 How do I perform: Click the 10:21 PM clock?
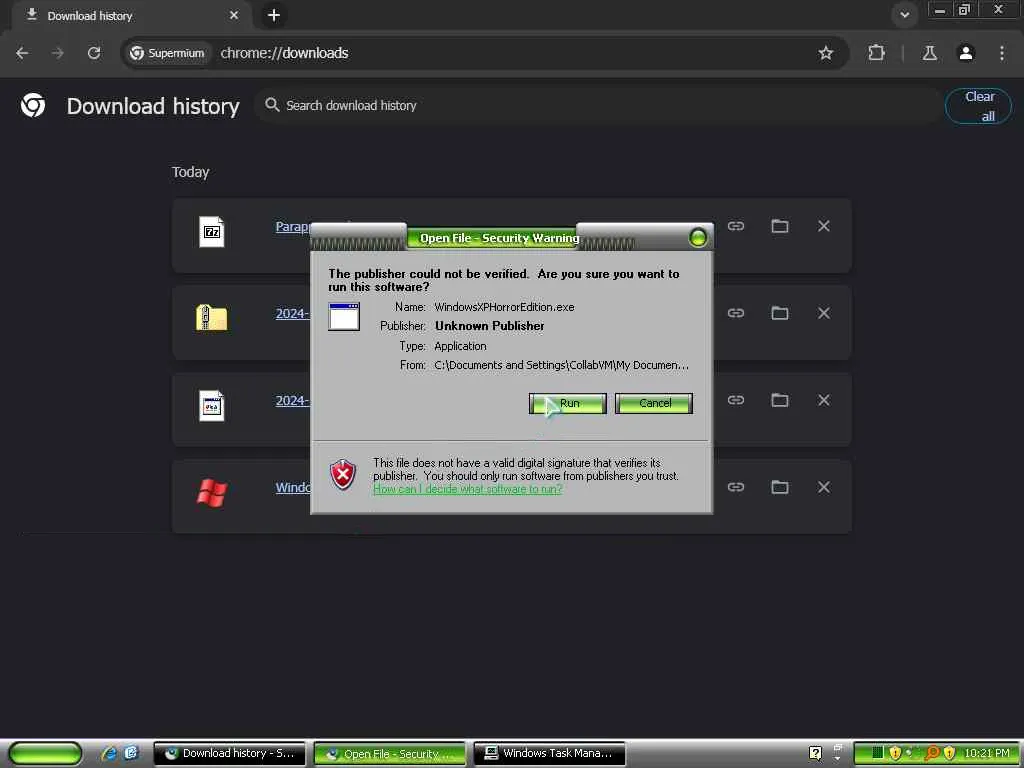coord(987,753)
